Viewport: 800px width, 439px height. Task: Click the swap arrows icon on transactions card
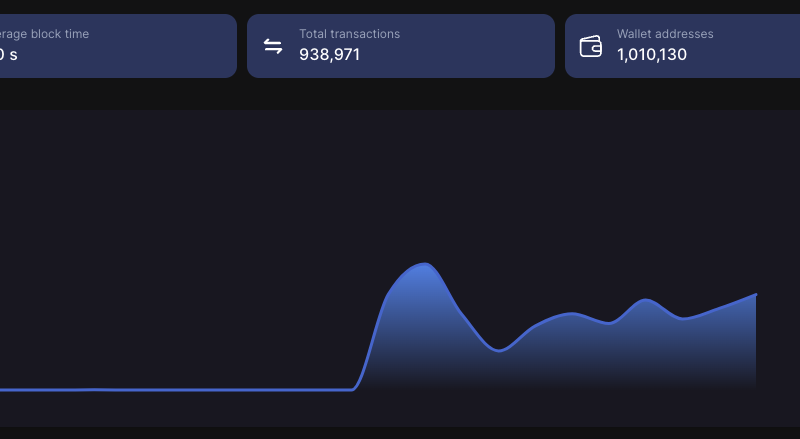[273, 46]
